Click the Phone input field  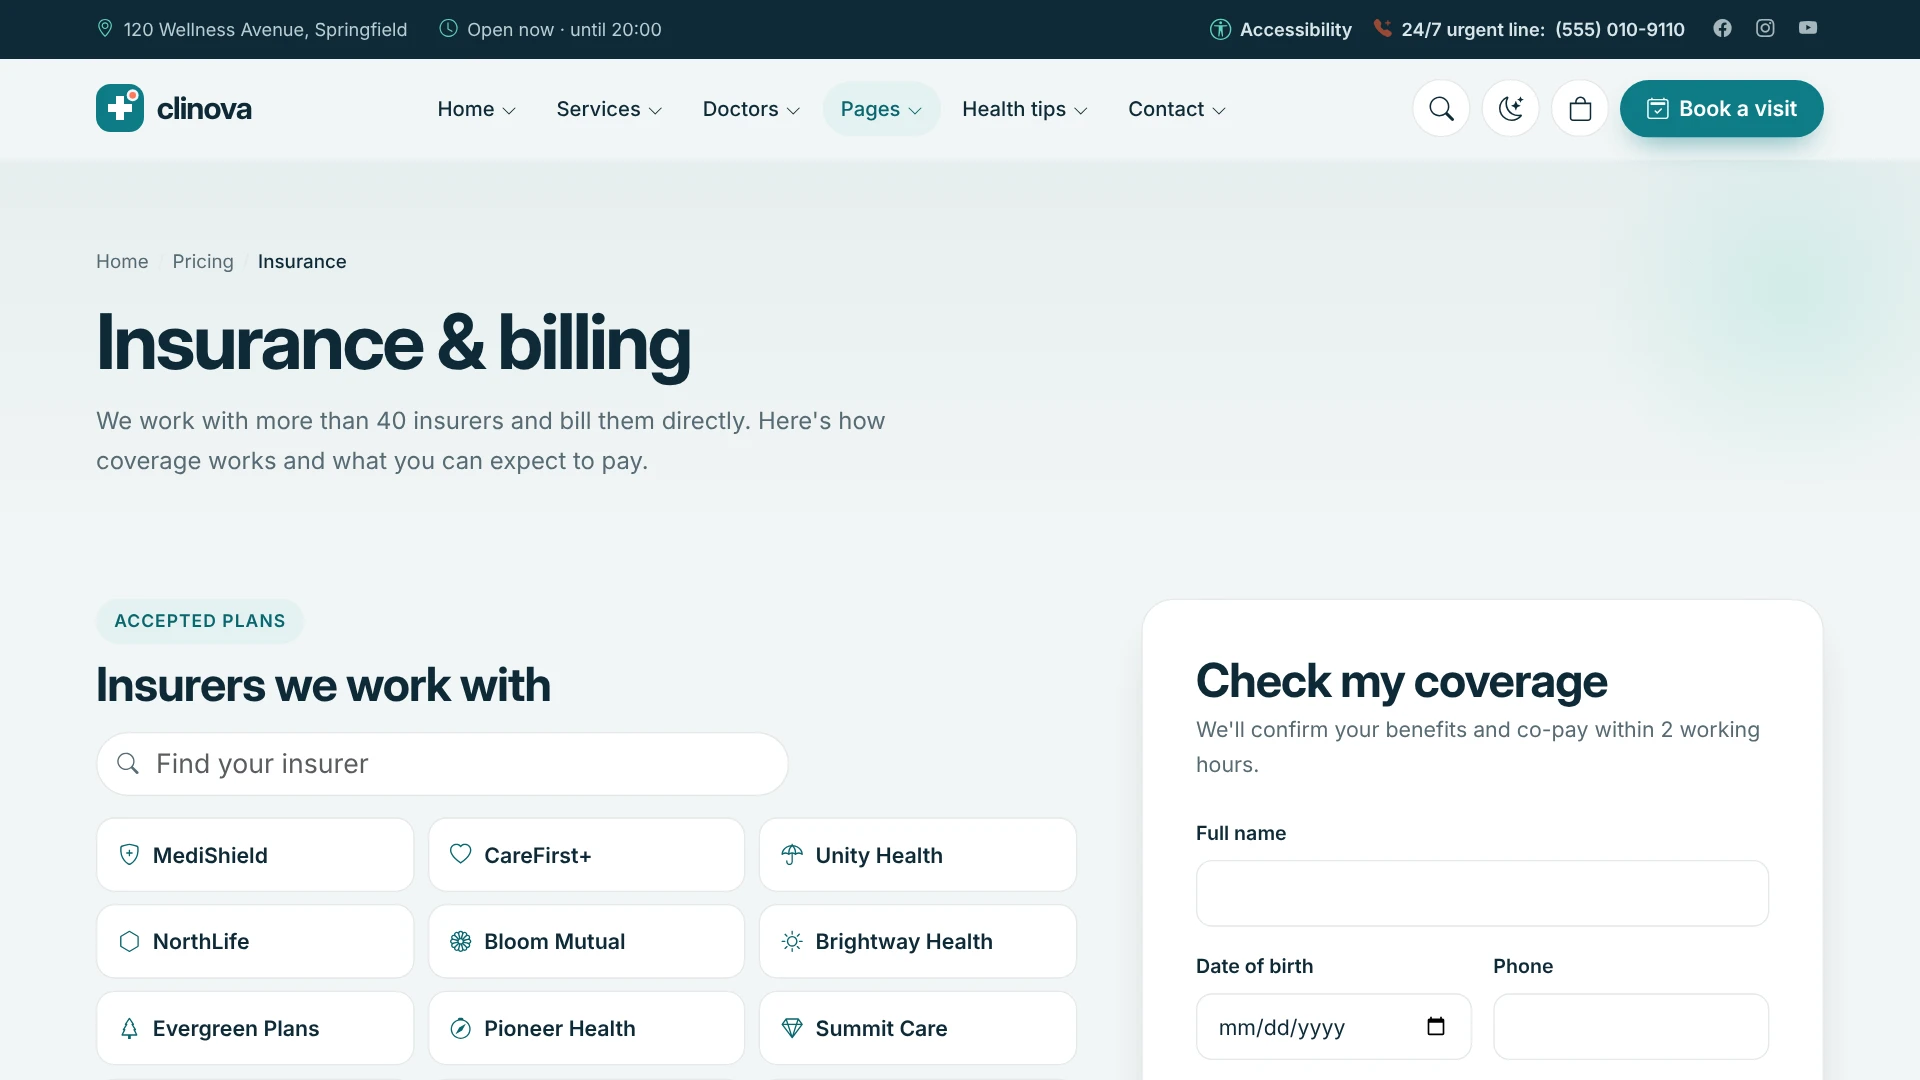(1631, 1026)
